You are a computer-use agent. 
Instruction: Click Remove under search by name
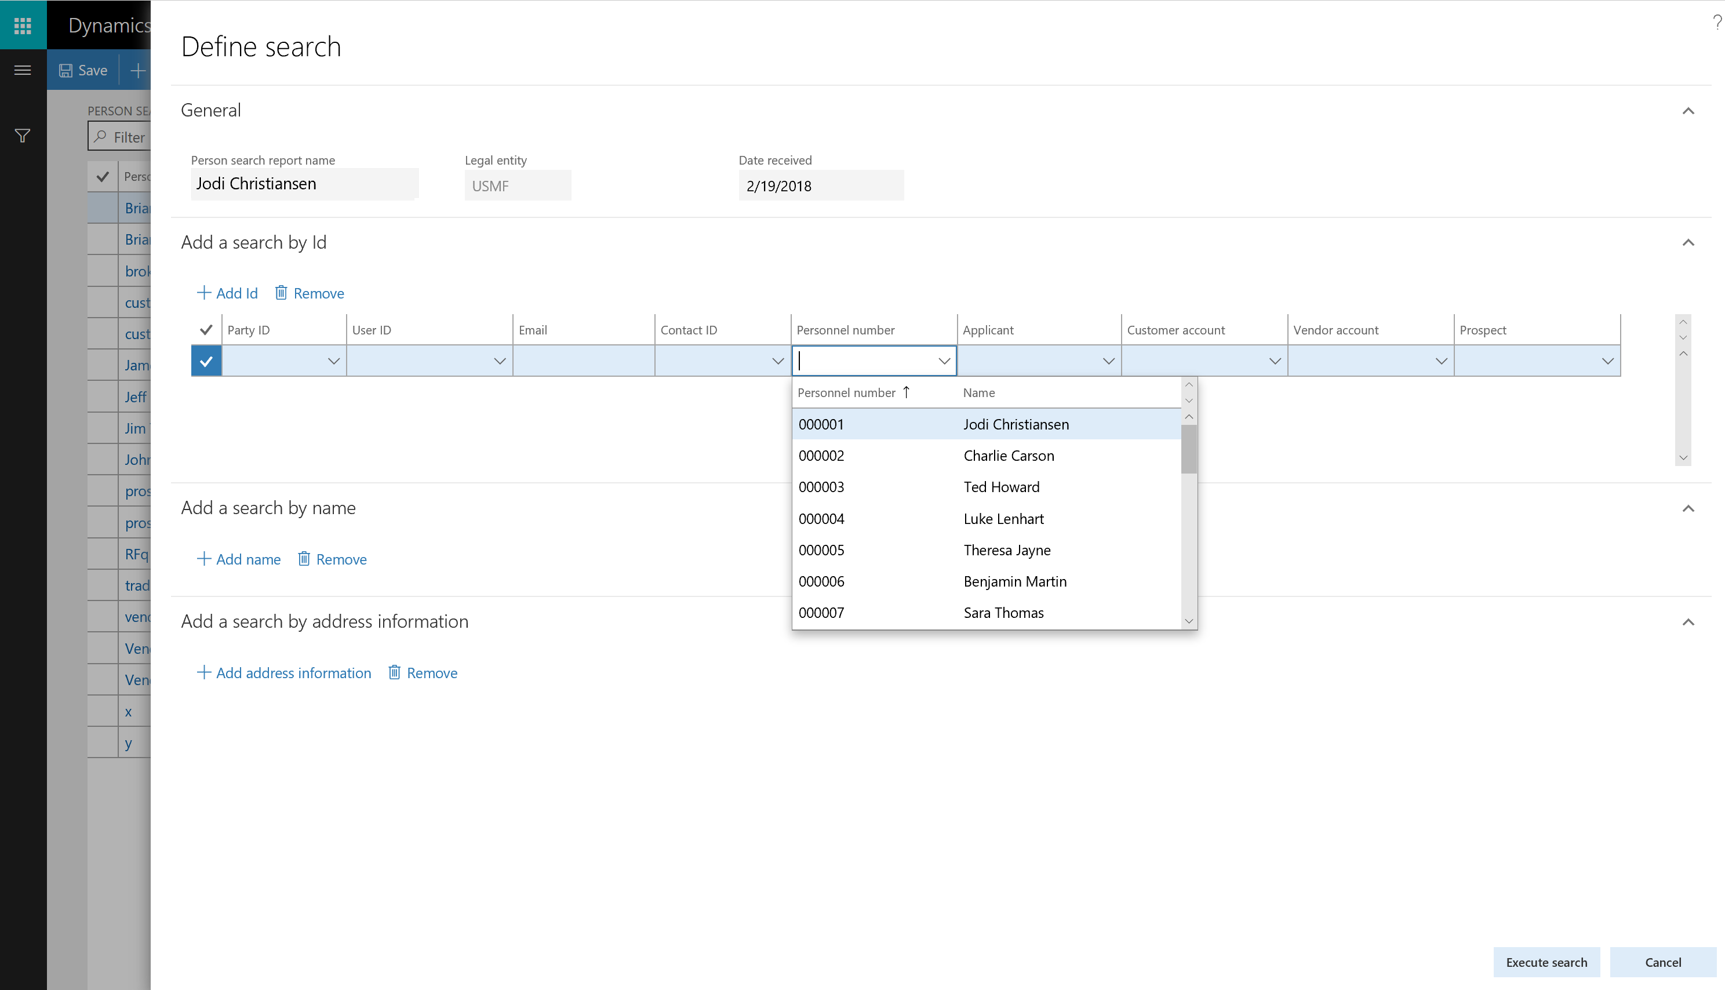332,559
